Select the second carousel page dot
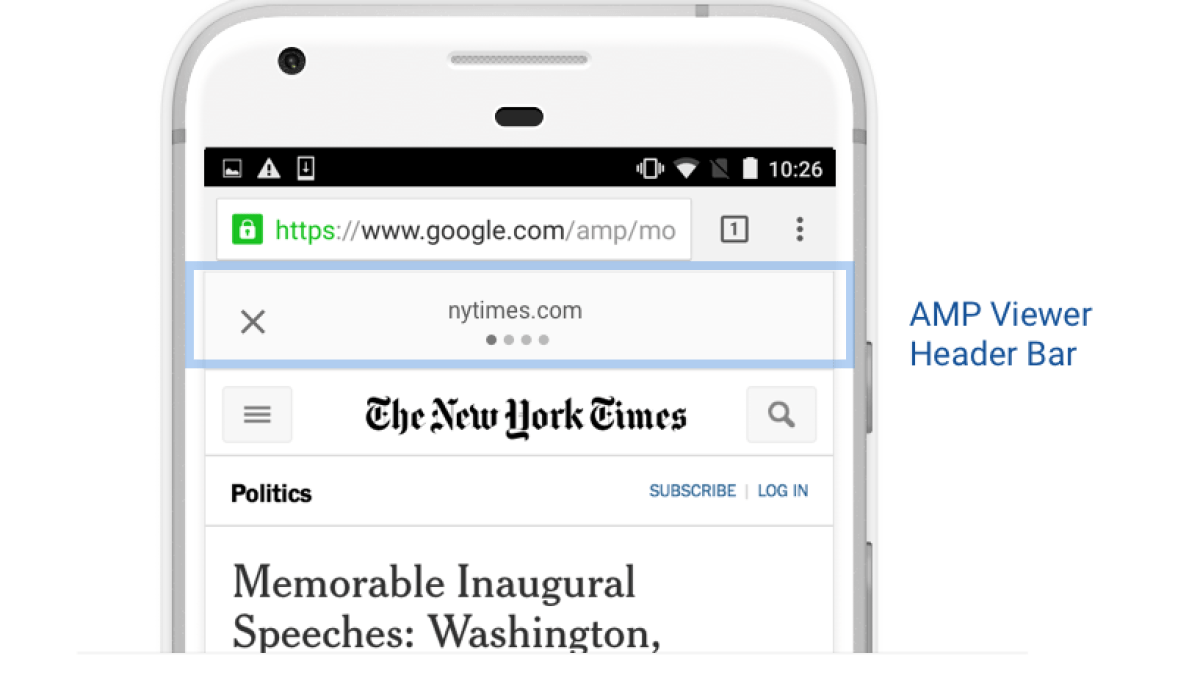Viewport: 1200px width, 675px height. click(509, 340)
